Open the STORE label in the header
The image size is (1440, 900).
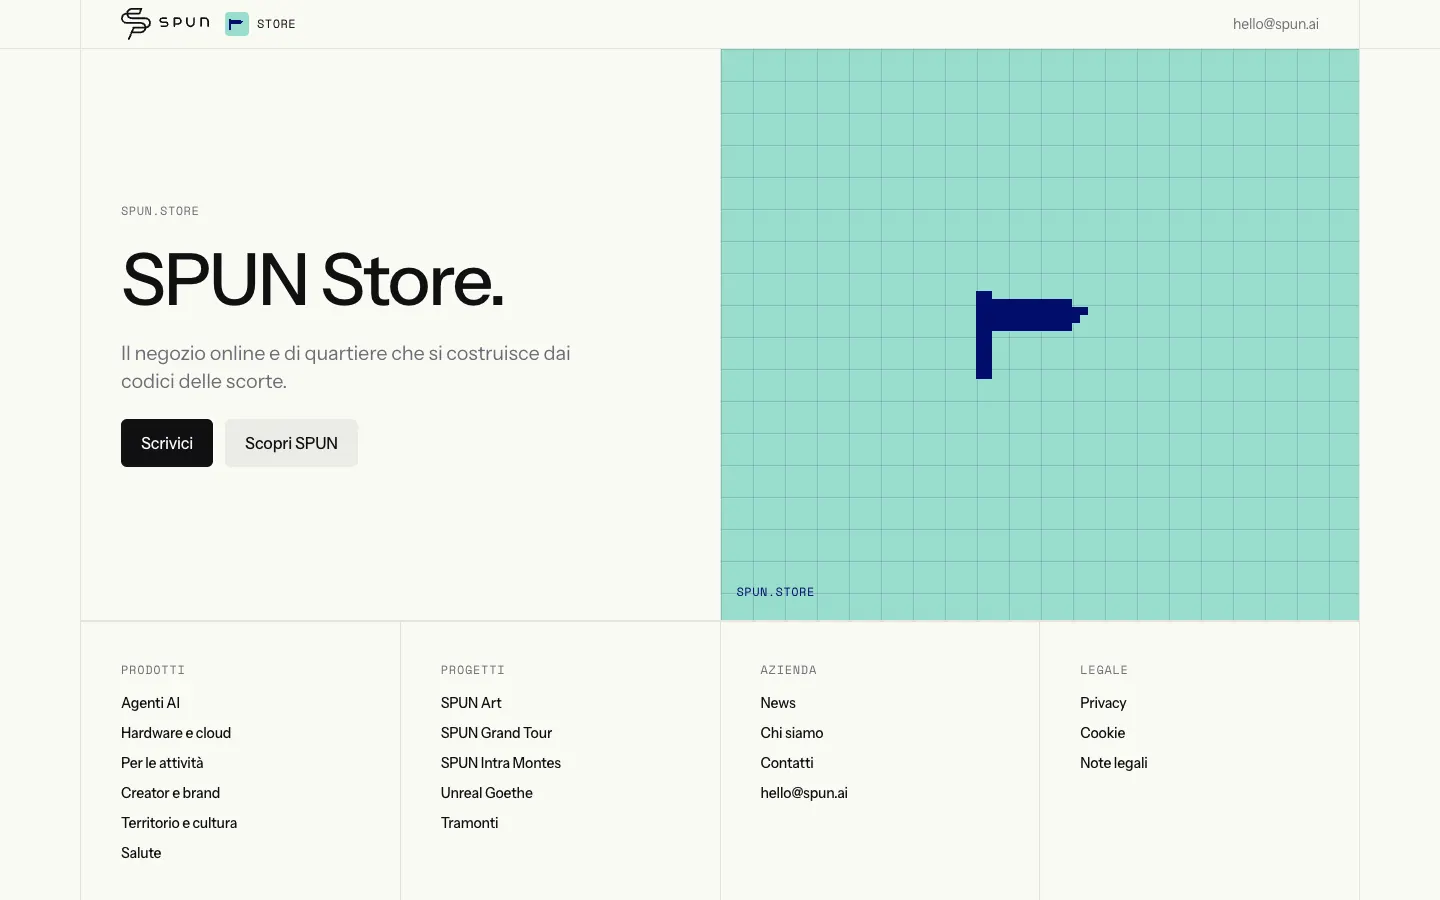click(276, 24)
